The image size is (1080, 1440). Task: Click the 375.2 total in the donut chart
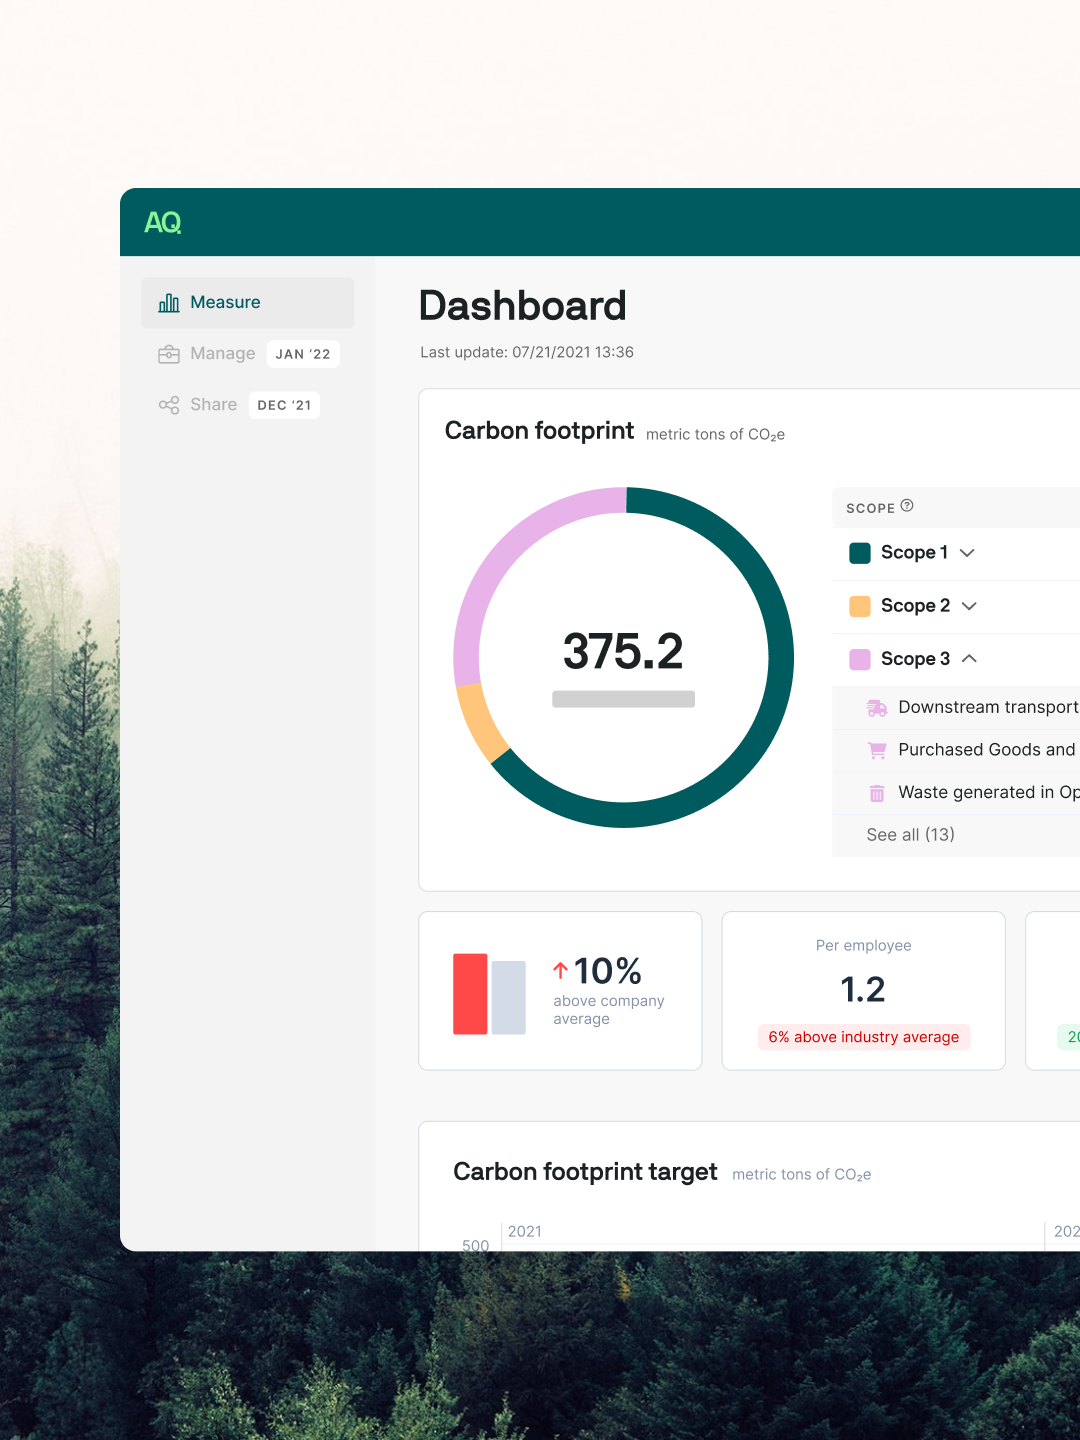pyautogui.click(x=623, y=652)
